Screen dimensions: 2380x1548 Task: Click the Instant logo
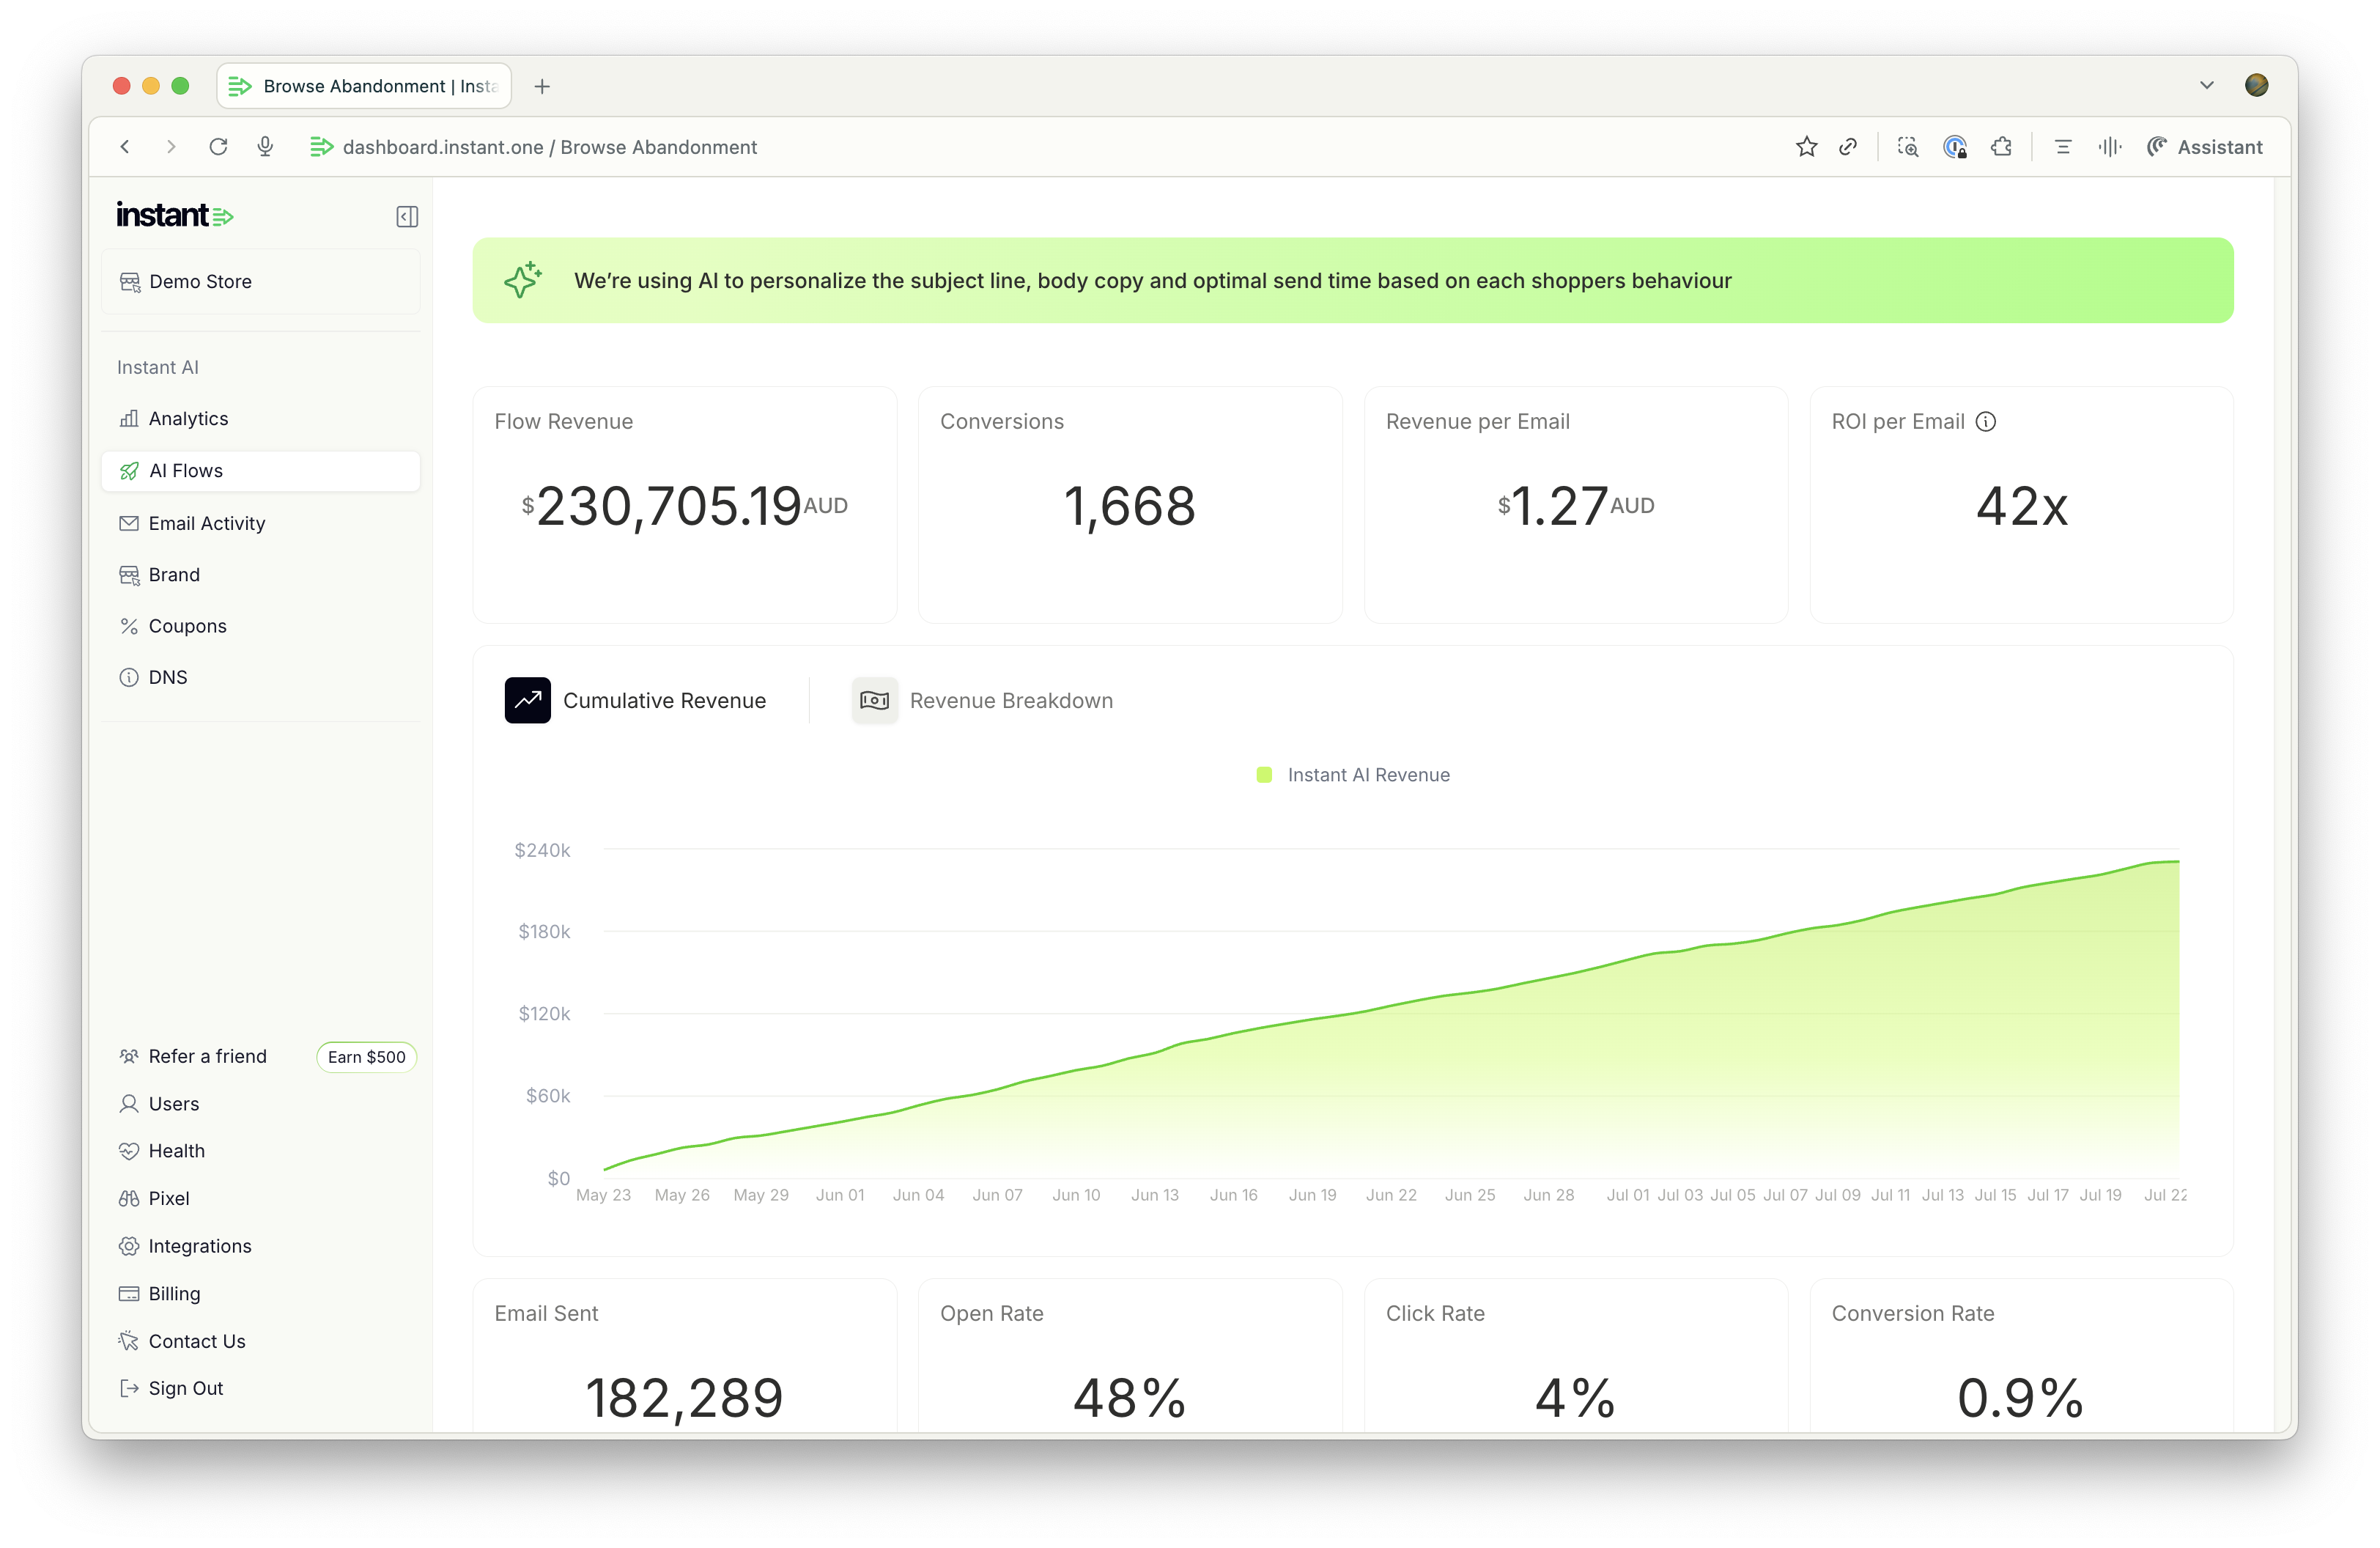[x=175, y=215]
